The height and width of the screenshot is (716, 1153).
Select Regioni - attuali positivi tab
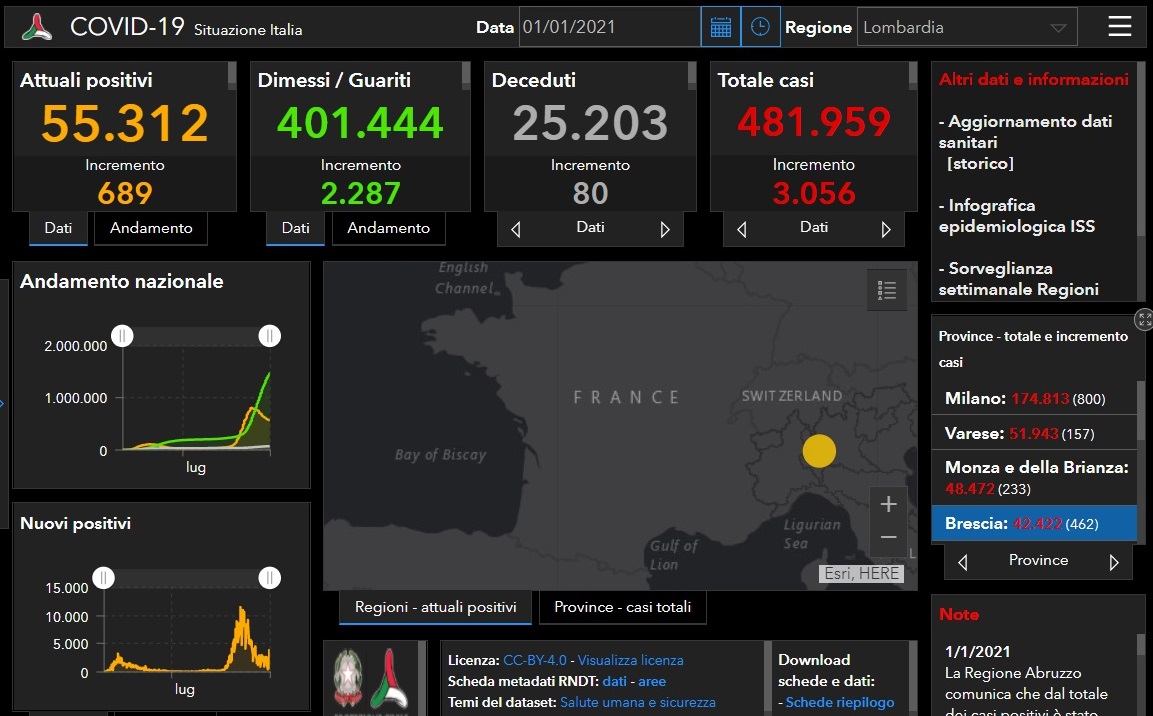pyautogui.click(x=435, y=607)
